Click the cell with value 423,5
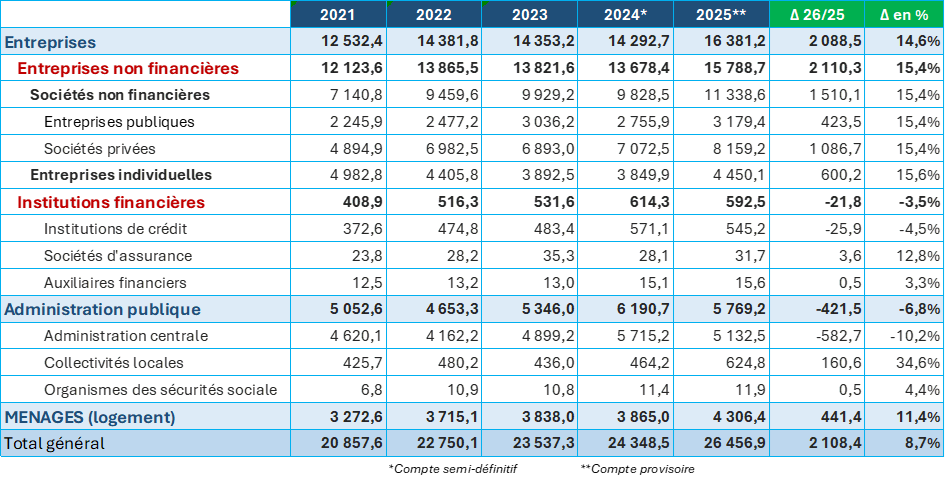This screenshot has width=945, height=478. (x=817, y=122)
